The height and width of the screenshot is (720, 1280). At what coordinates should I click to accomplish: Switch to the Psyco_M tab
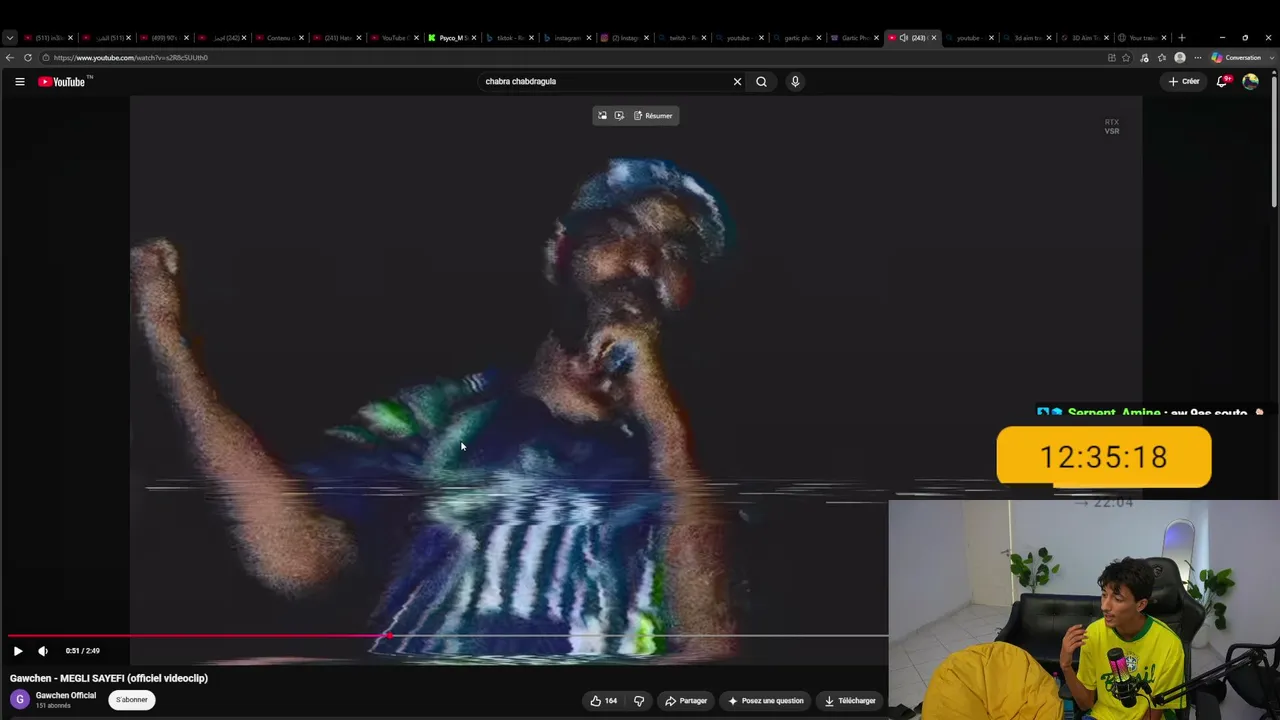coord(451,38)
